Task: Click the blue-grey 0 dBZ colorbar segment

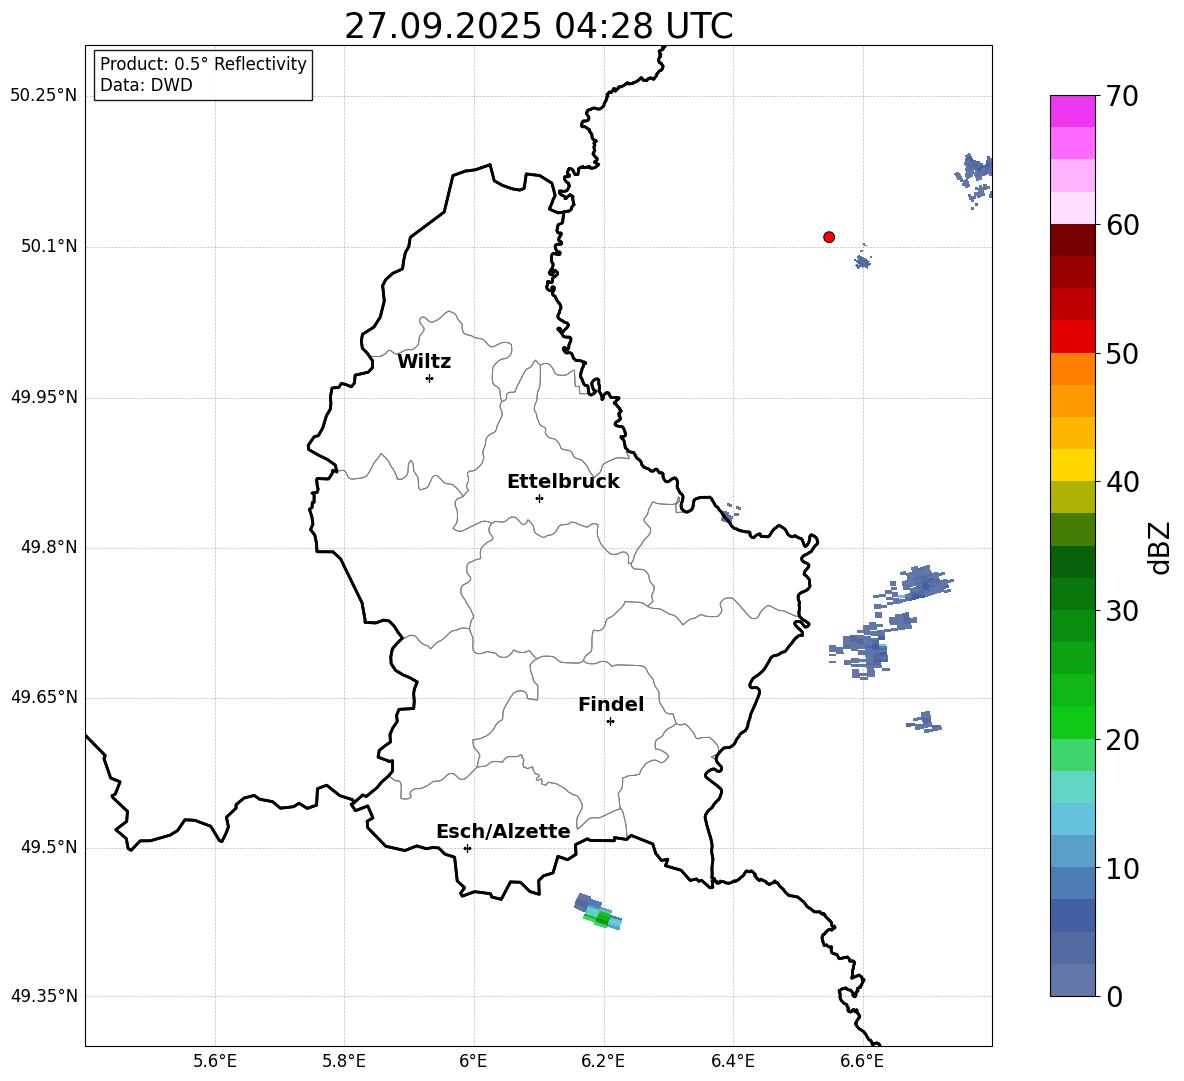Action: coord(1072,980)
